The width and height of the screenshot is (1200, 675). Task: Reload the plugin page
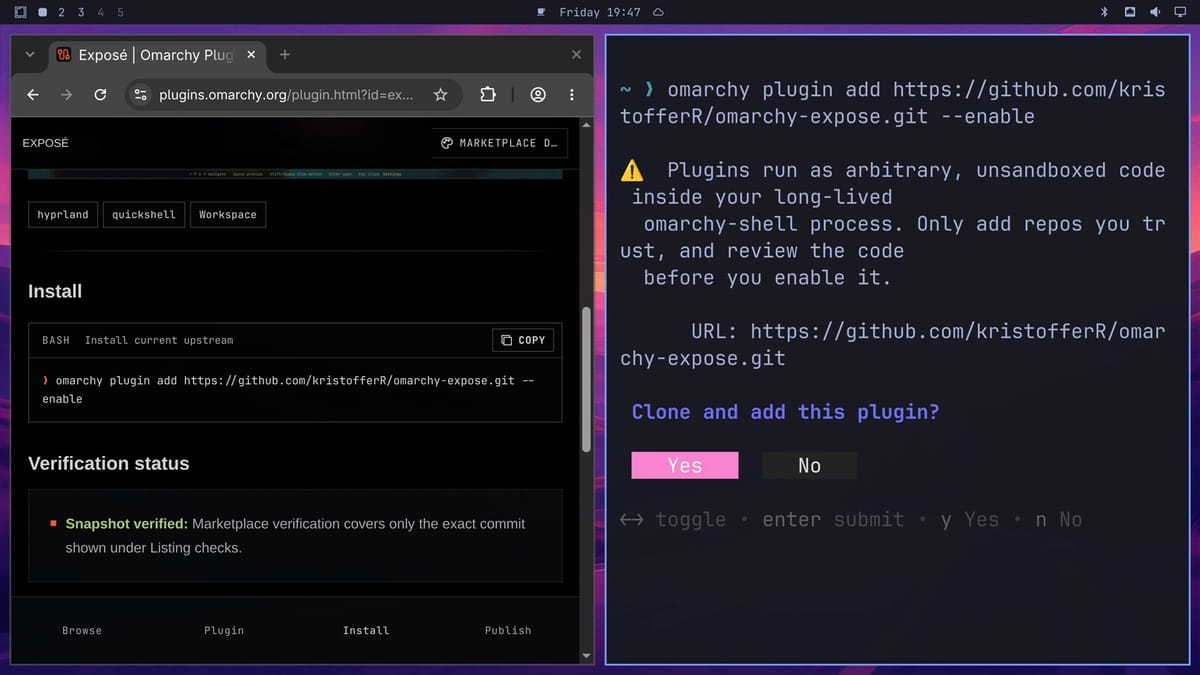click(x=100, y=95)
